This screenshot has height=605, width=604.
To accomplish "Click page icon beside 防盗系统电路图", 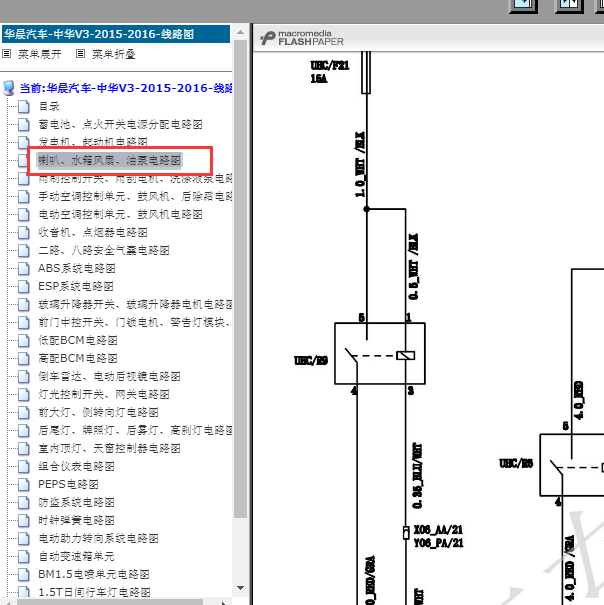I will 24,502.
